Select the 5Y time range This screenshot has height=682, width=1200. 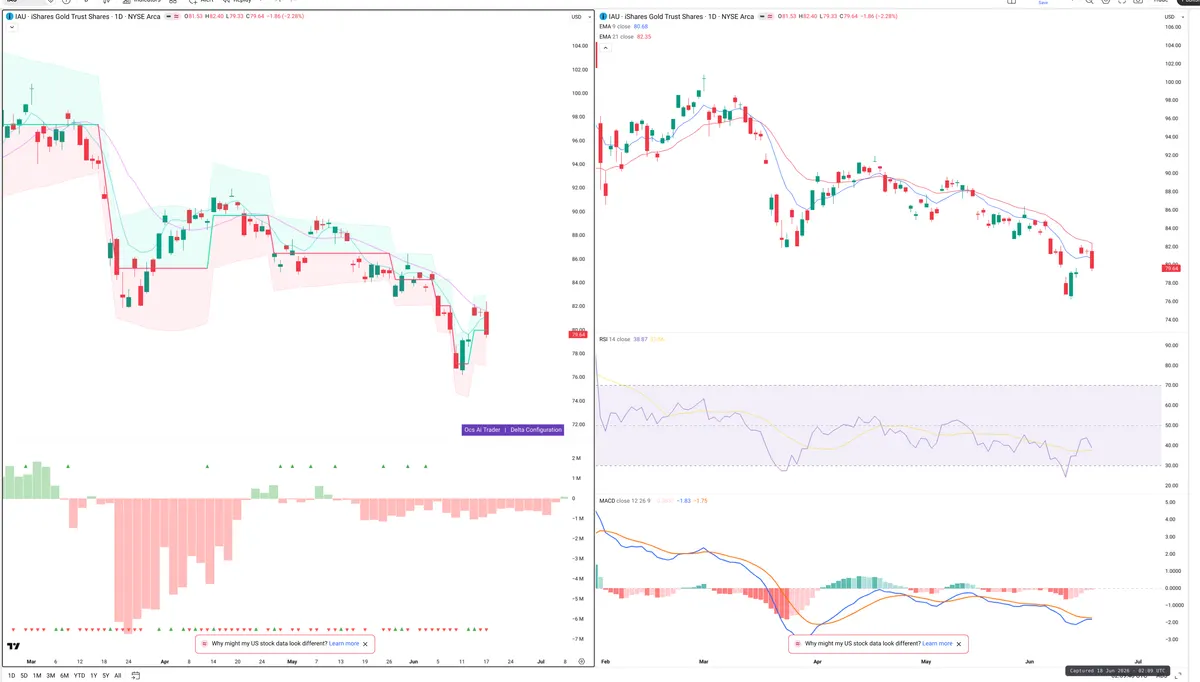(105, 675)
